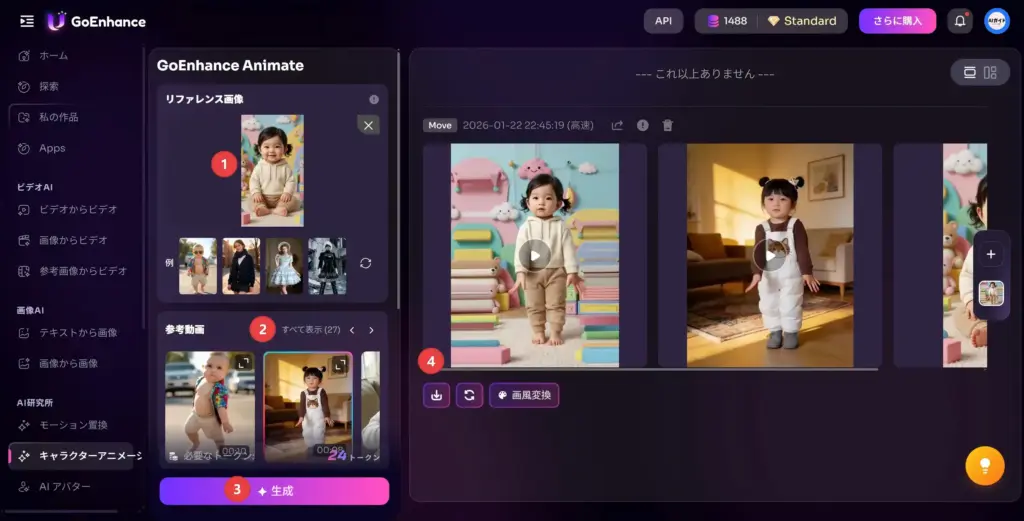Image resolution: width=1024 pixels, height=521 pixels.
Task: Click the 画風変換 button
Action: click(524, 395)
